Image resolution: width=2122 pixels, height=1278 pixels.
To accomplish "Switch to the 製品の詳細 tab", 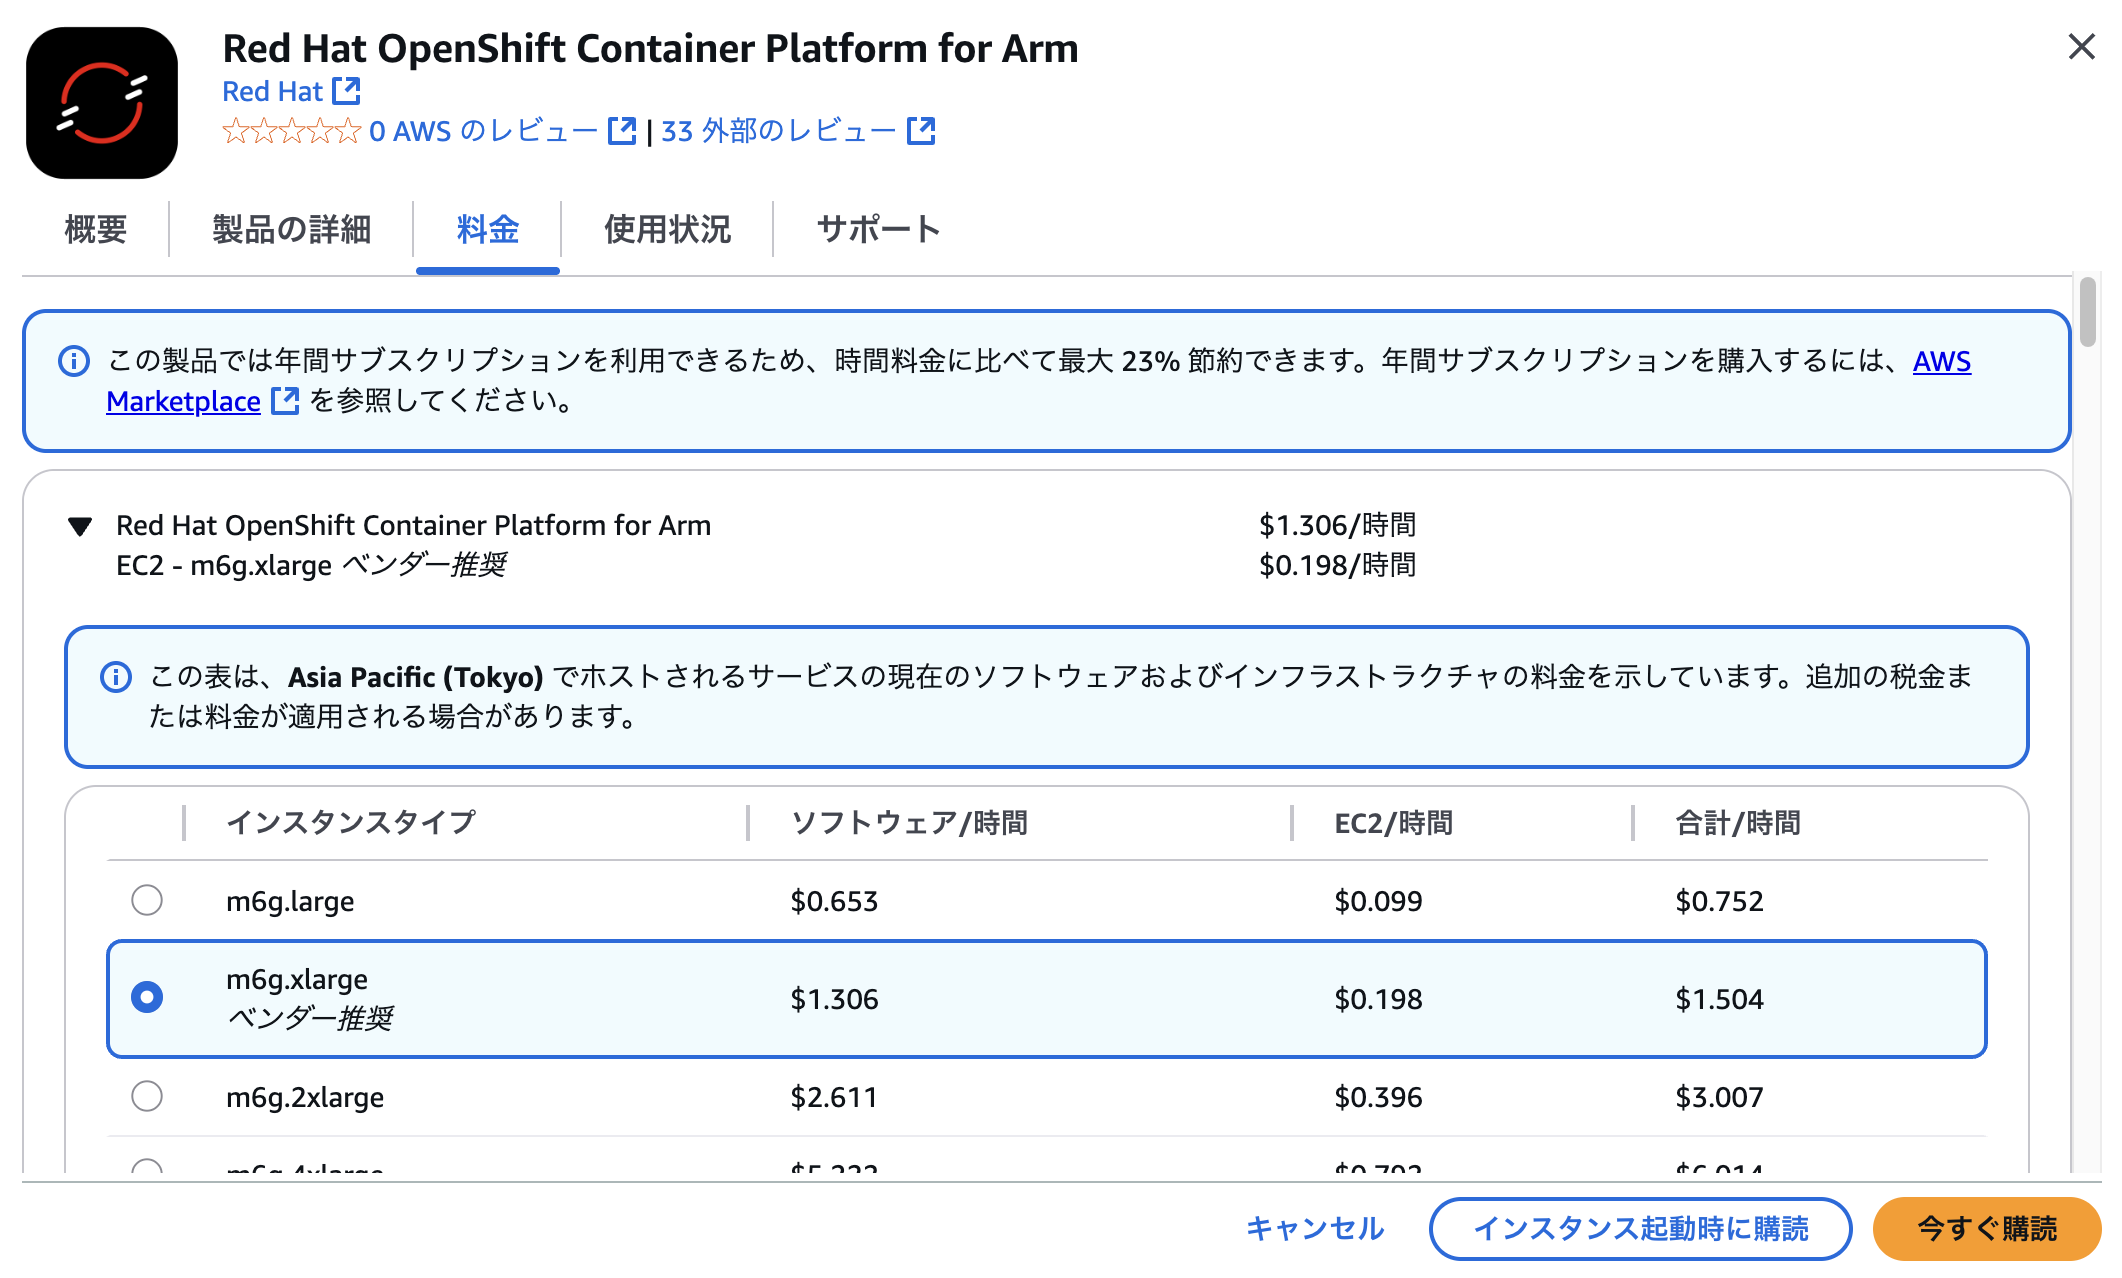I will (x=291, y=229).
